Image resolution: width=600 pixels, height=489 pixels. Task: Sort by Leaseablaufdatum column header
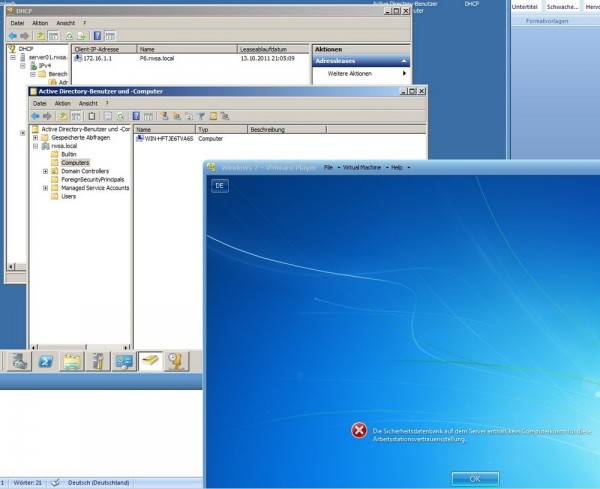(x=273, y=49)
